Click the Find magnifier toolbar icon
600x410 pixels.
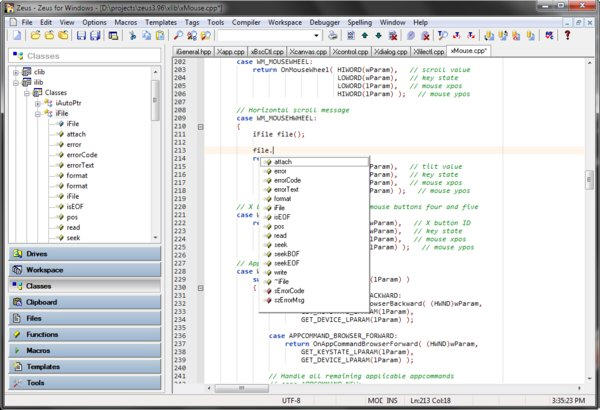click(178, 35)
